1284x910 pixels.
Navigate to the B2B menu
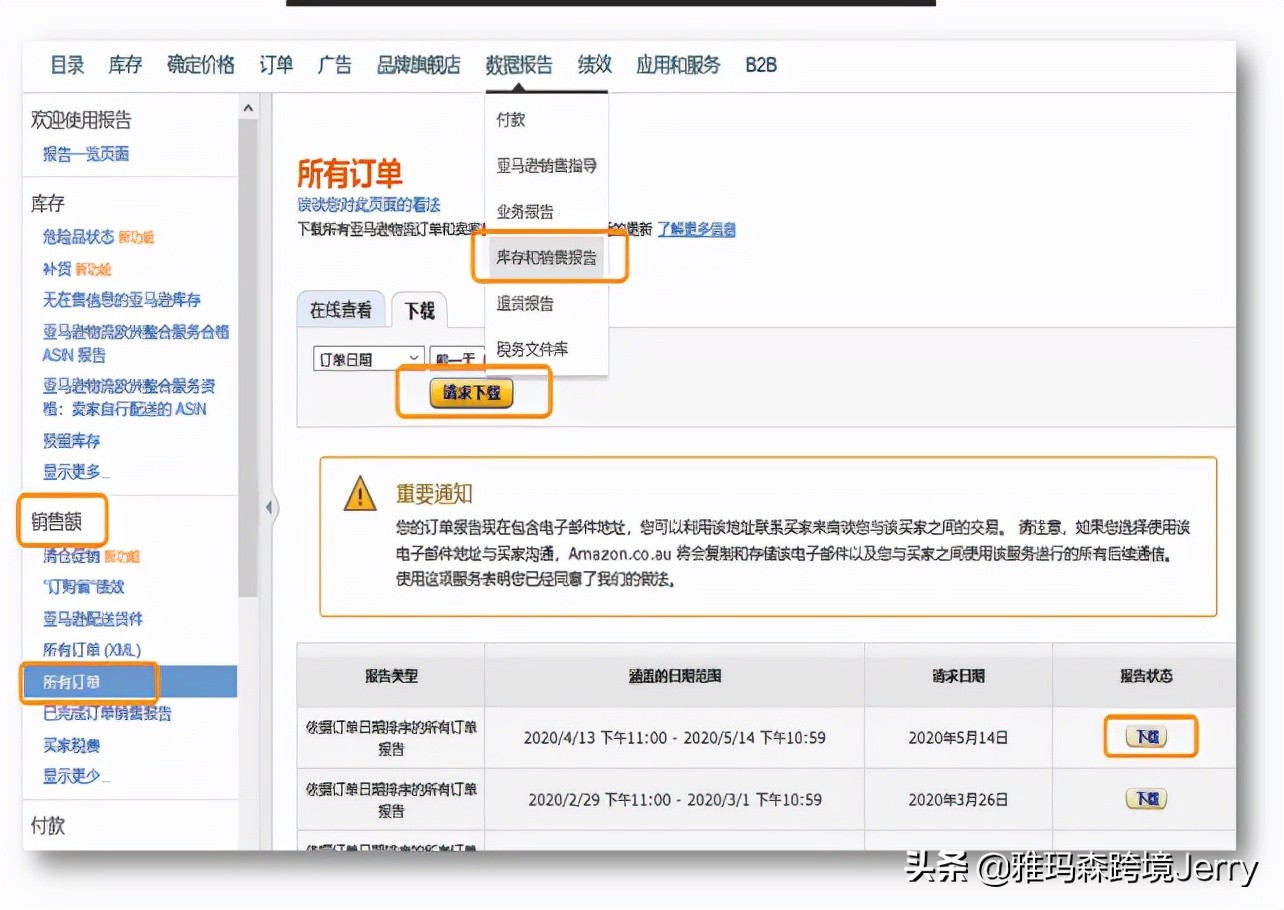point(759,64)
